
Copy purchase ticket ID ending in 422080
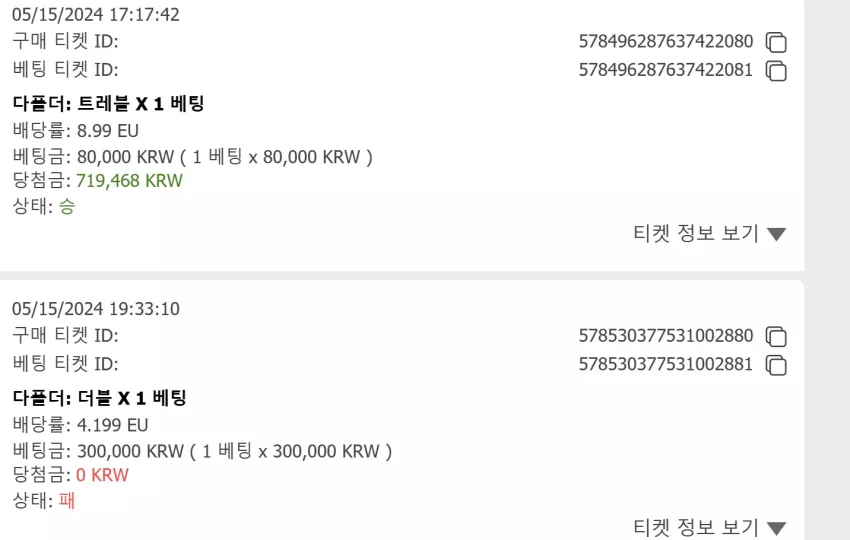coord(776,42)
